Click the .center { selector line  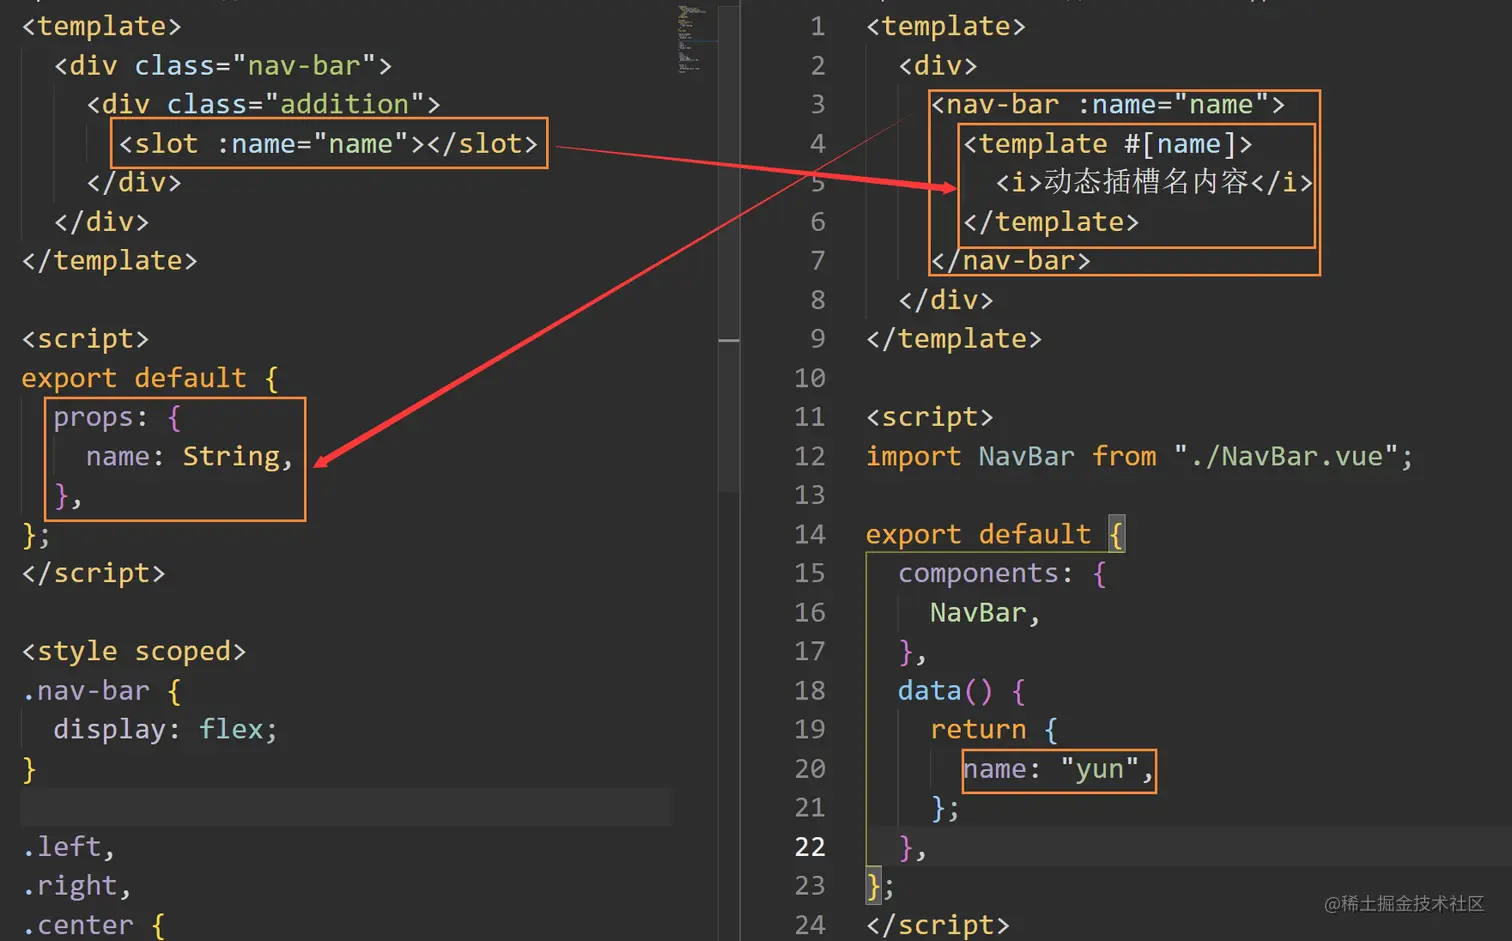94,925
